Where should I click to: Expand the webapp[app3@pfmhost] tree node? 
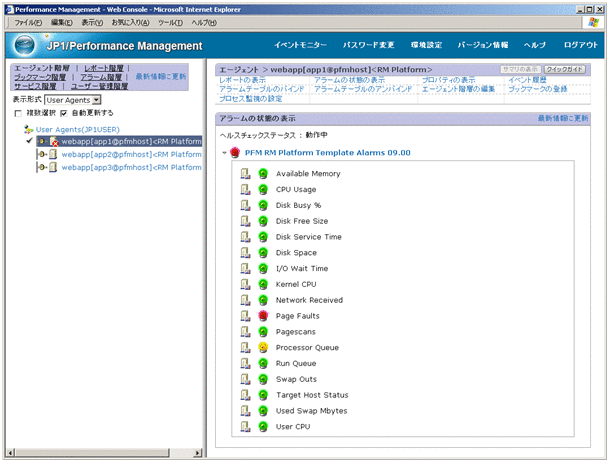(x=41, y=168)
